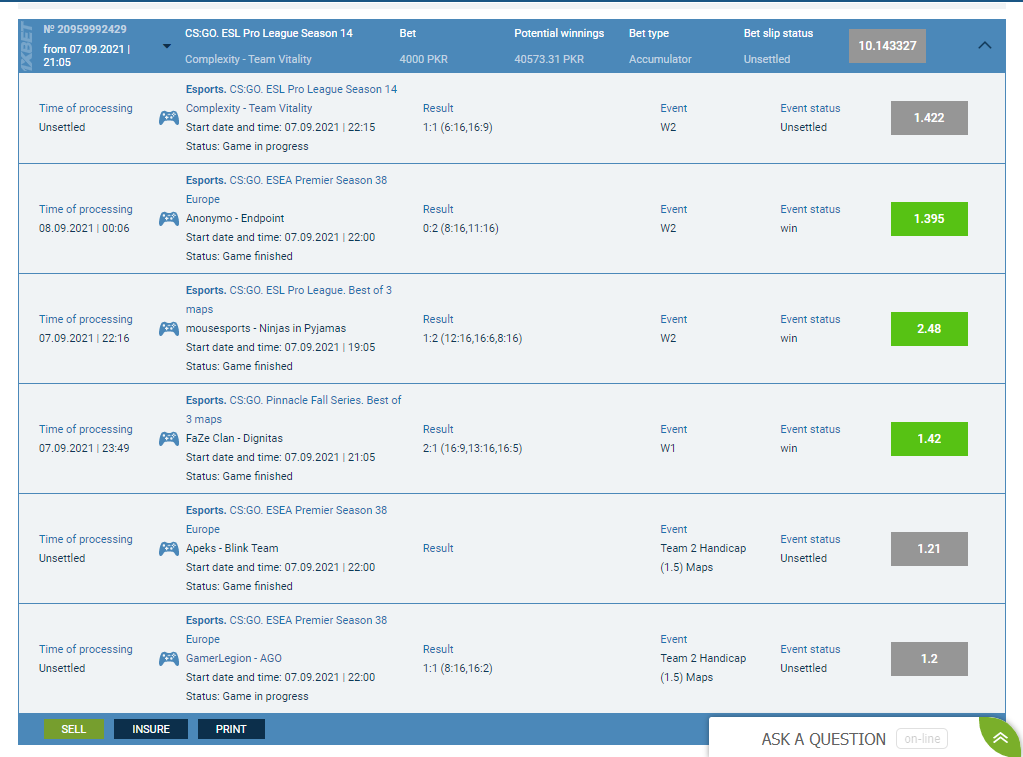Open Esports CS:GO ESL Pro League Season 14 link

click(291, 89)
